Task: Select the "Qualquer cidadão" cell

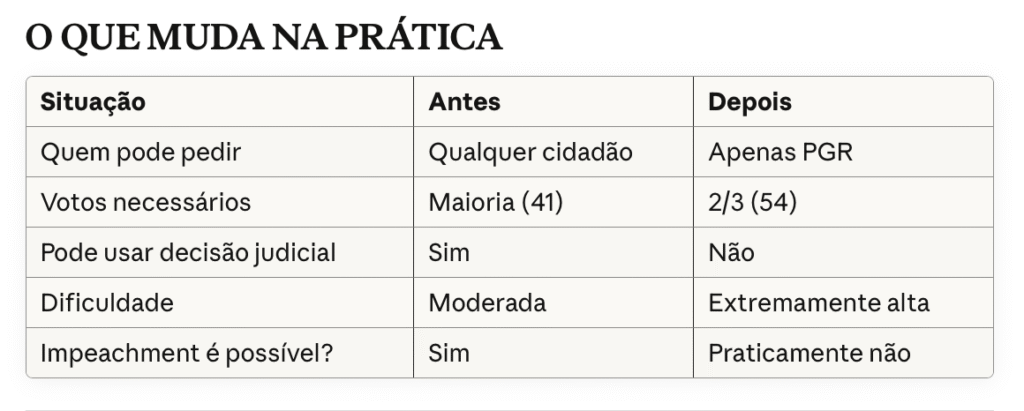Action: pos(530,153)
